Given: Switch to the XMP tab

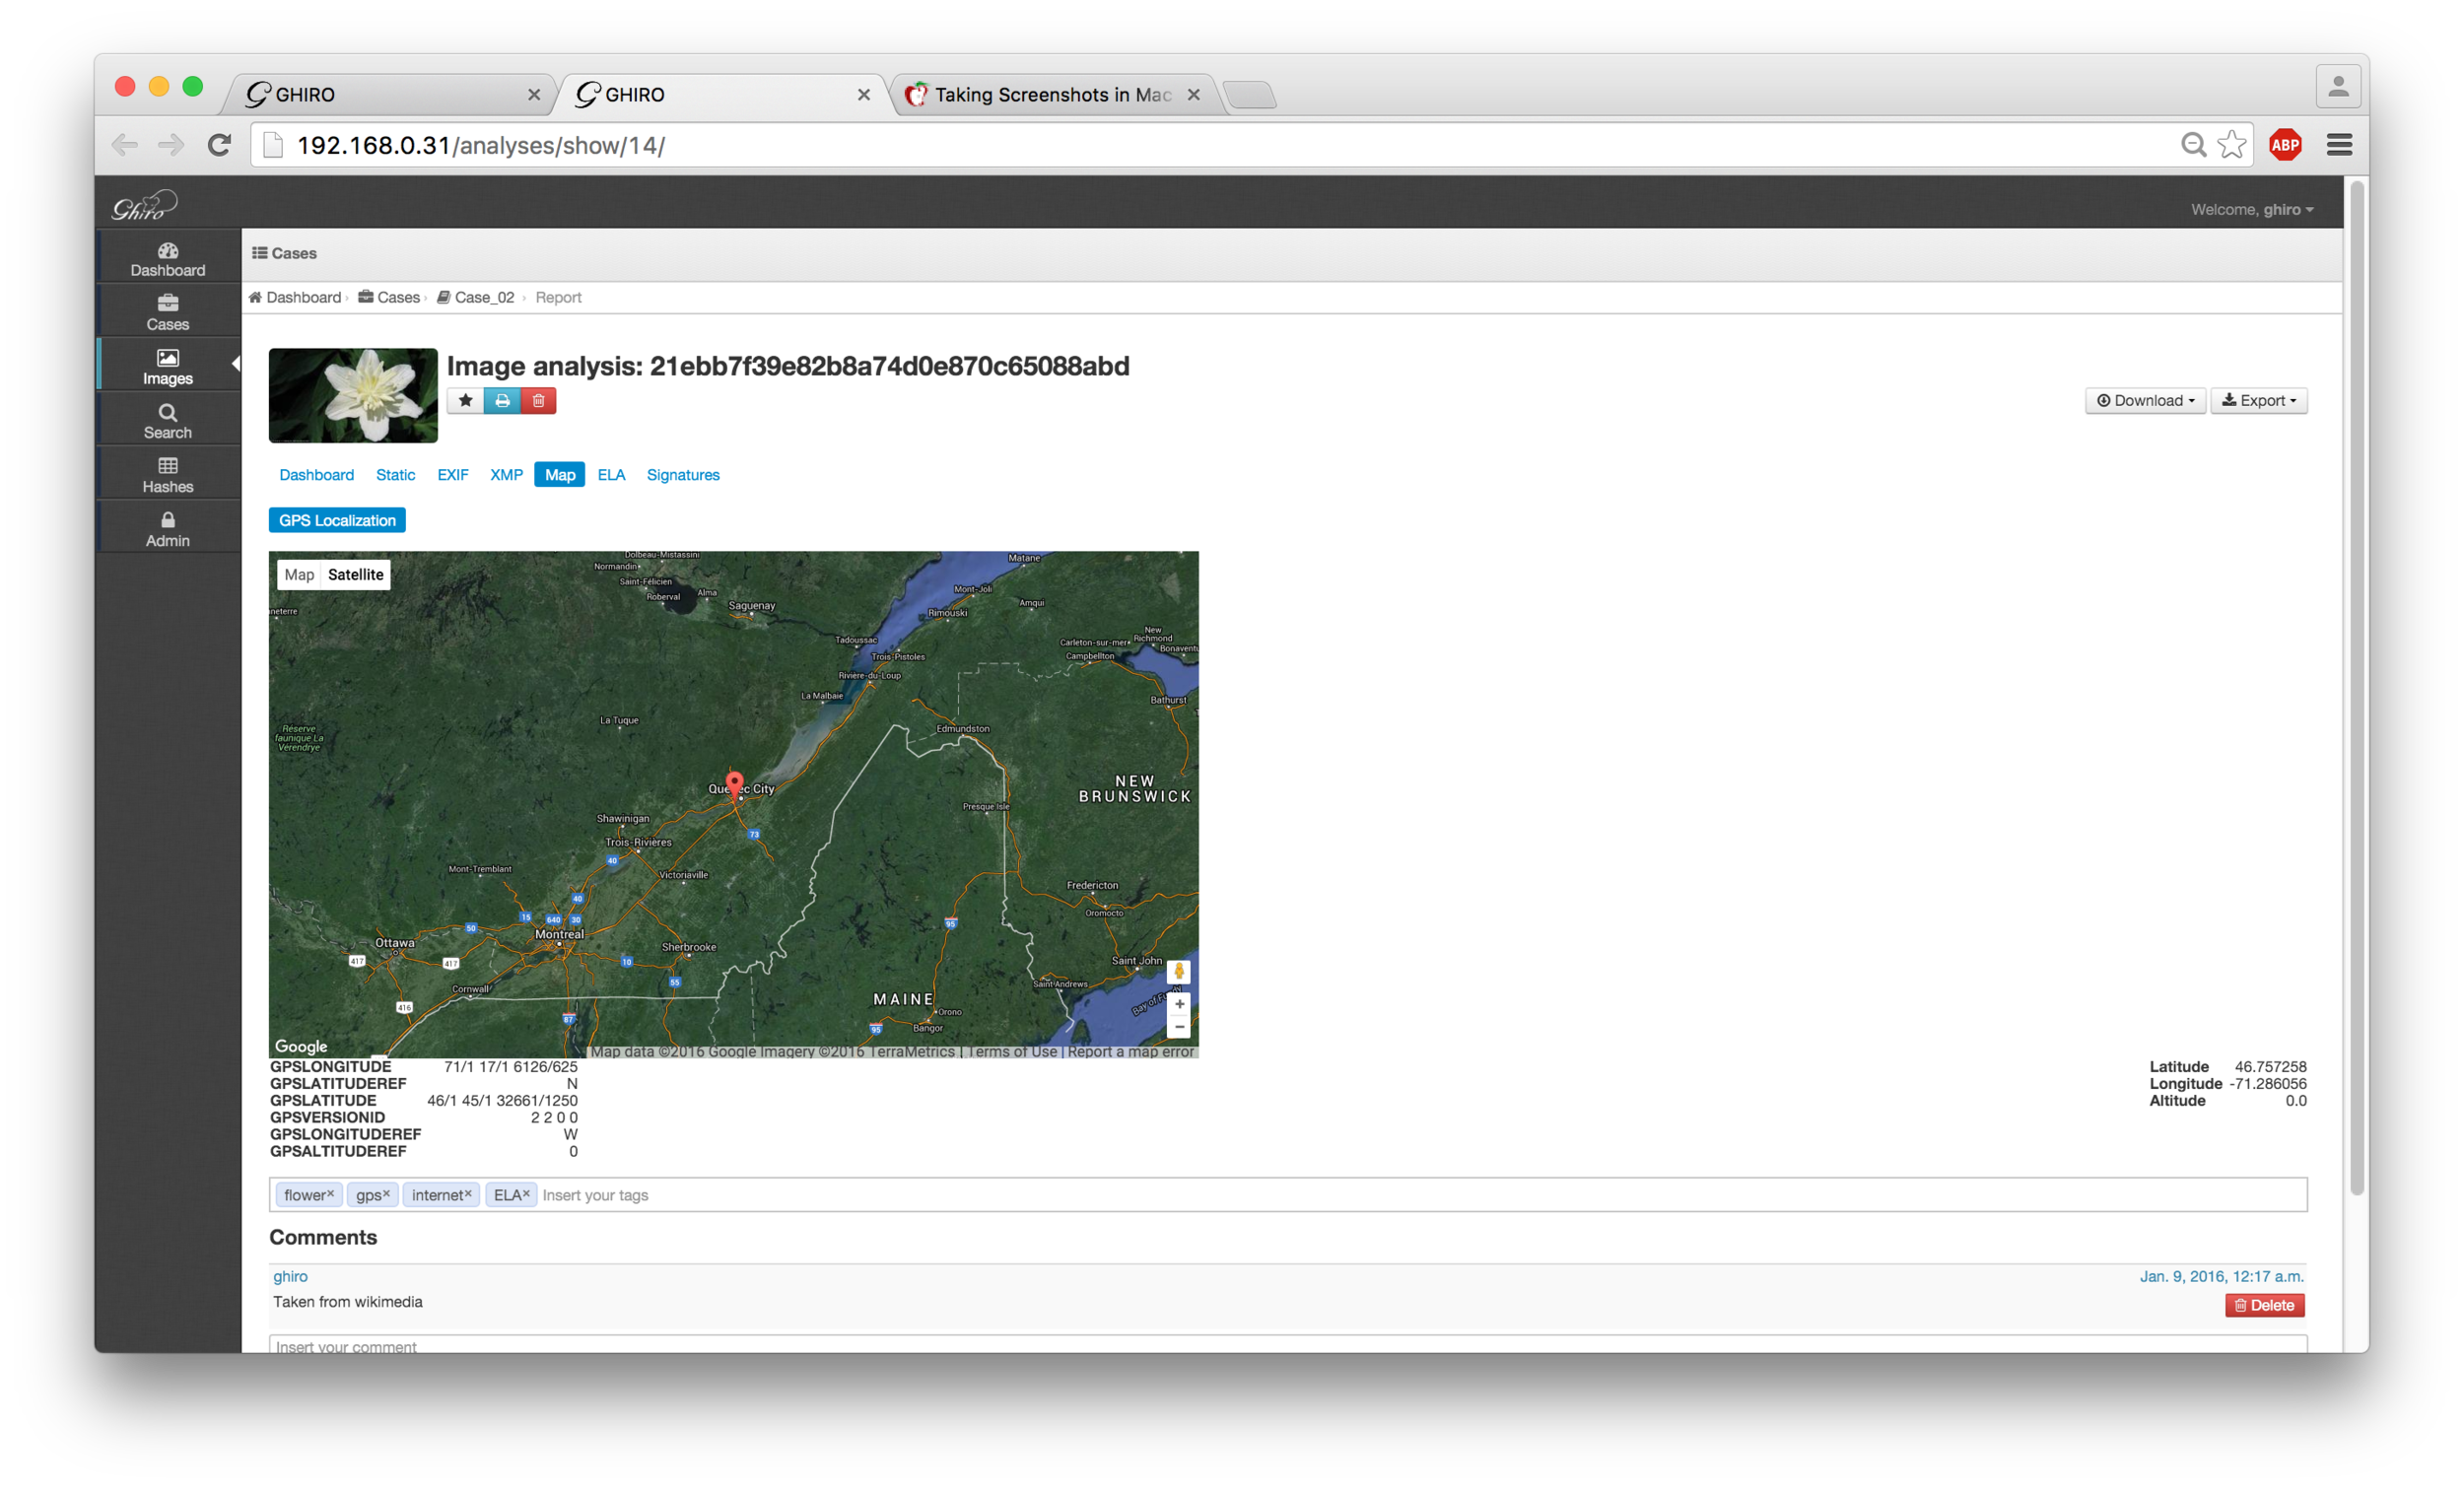Looking at the screenshot, I should [506, 475].
